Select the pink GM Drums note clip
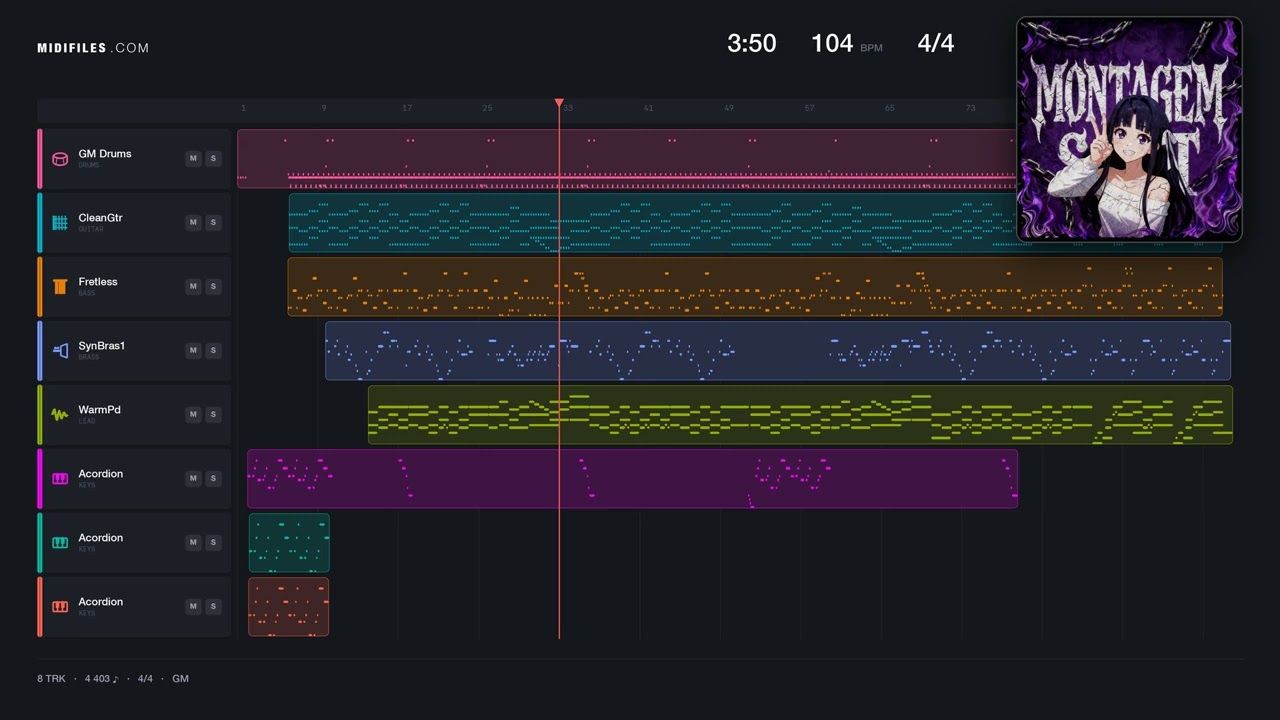1280x720 pixels. point(627,158)
